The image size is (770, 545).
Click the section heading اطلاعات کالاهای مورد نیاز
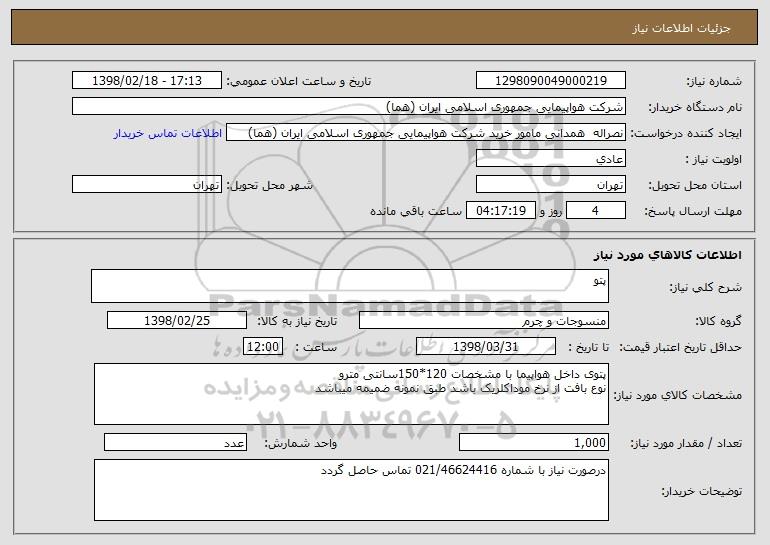667,255
